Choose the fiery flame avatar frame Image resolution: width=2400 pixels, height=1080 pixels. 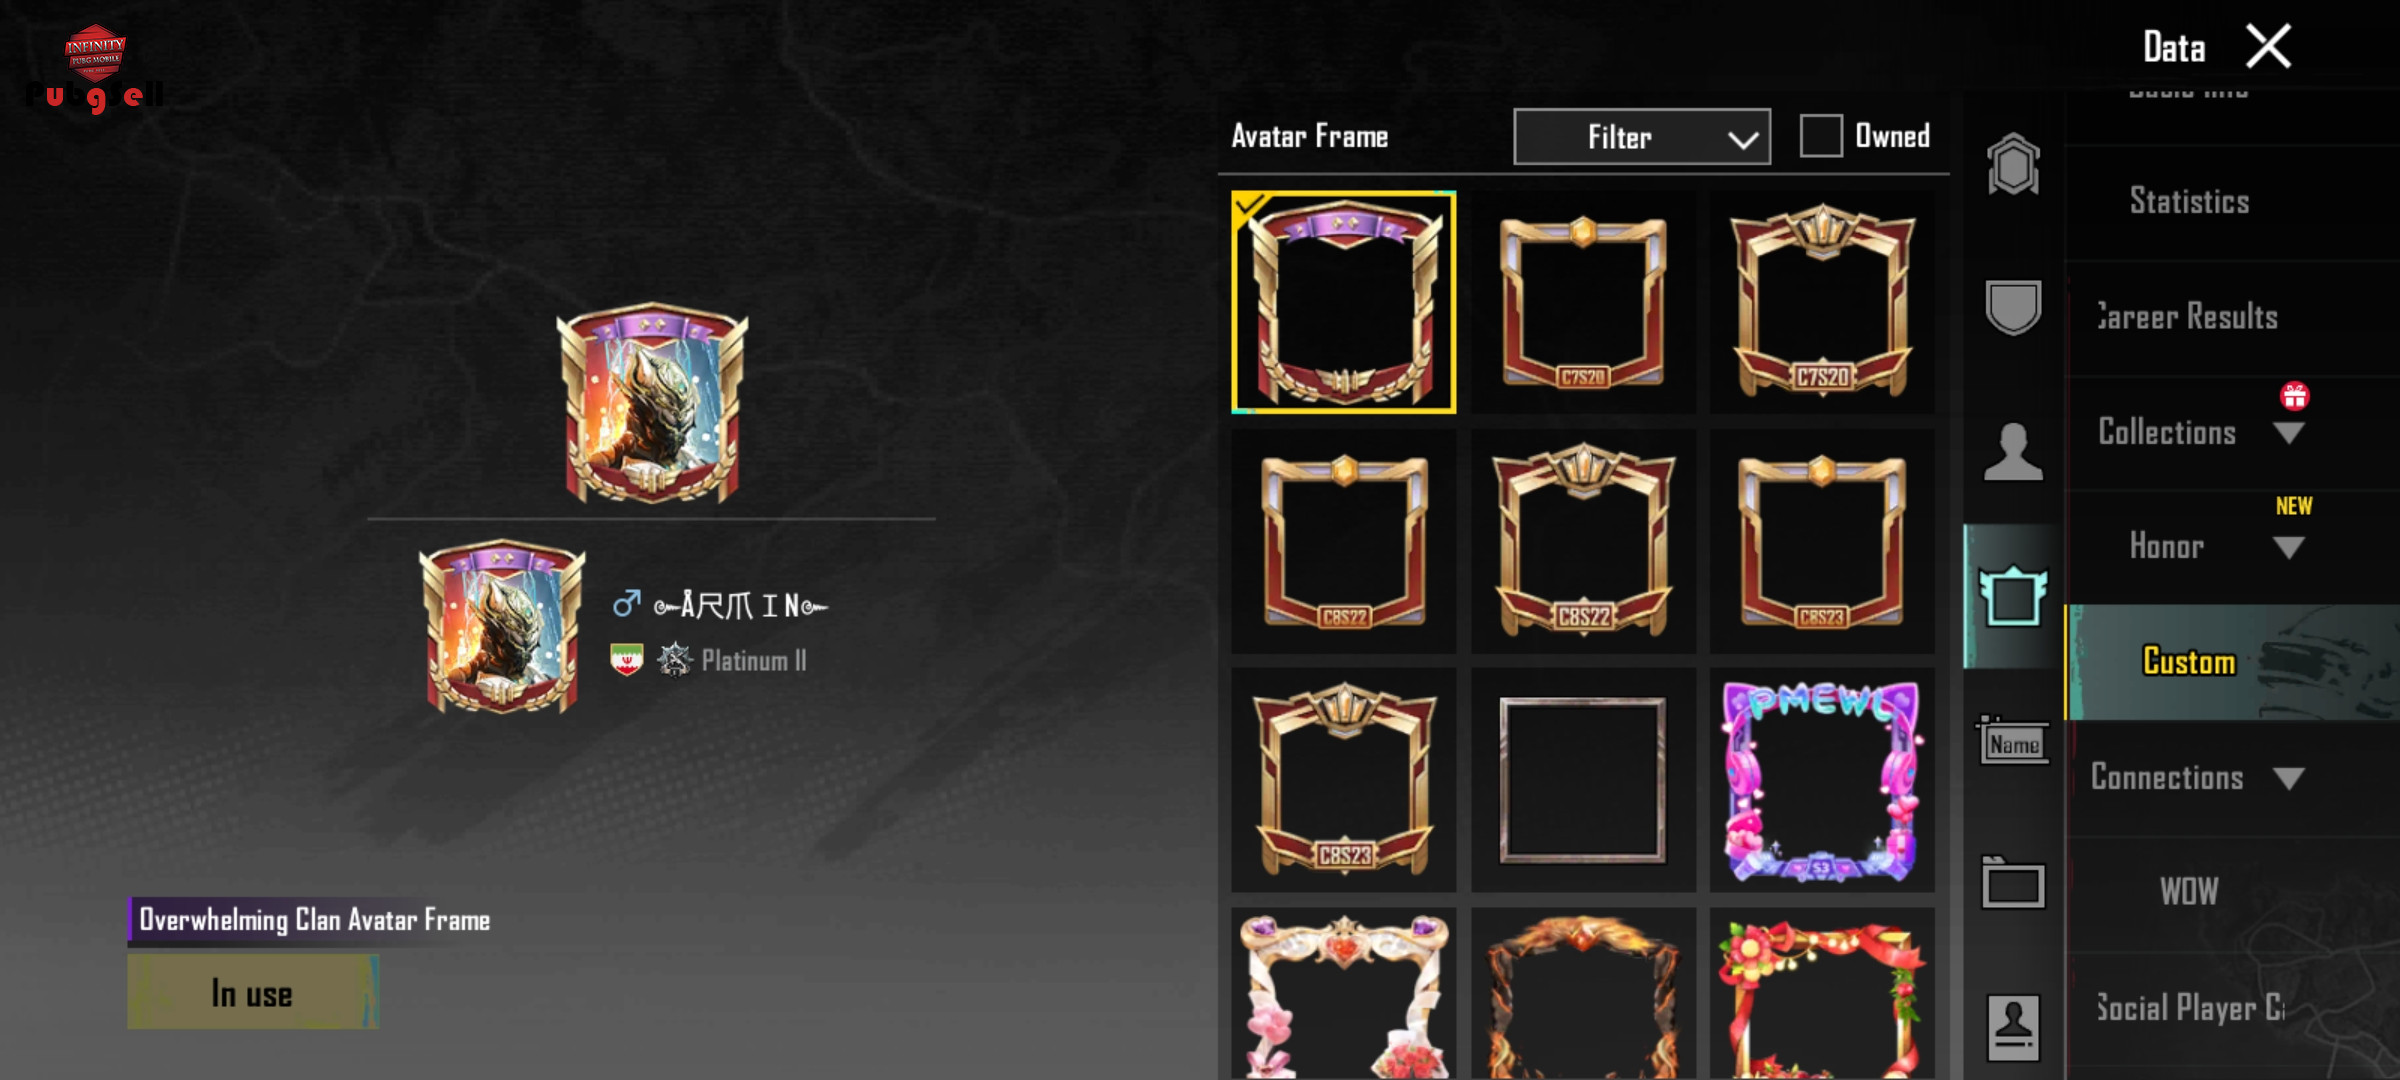tap(1583, 994)
